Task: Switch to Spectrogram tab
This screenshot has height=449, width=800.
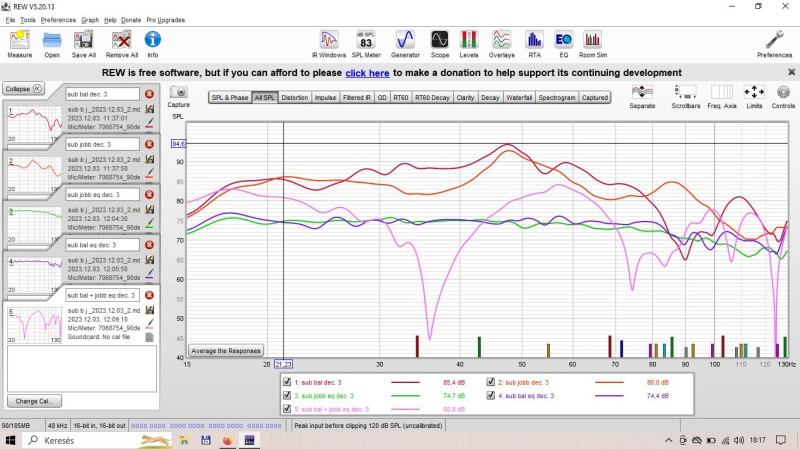Action: (x=557, y=97)
